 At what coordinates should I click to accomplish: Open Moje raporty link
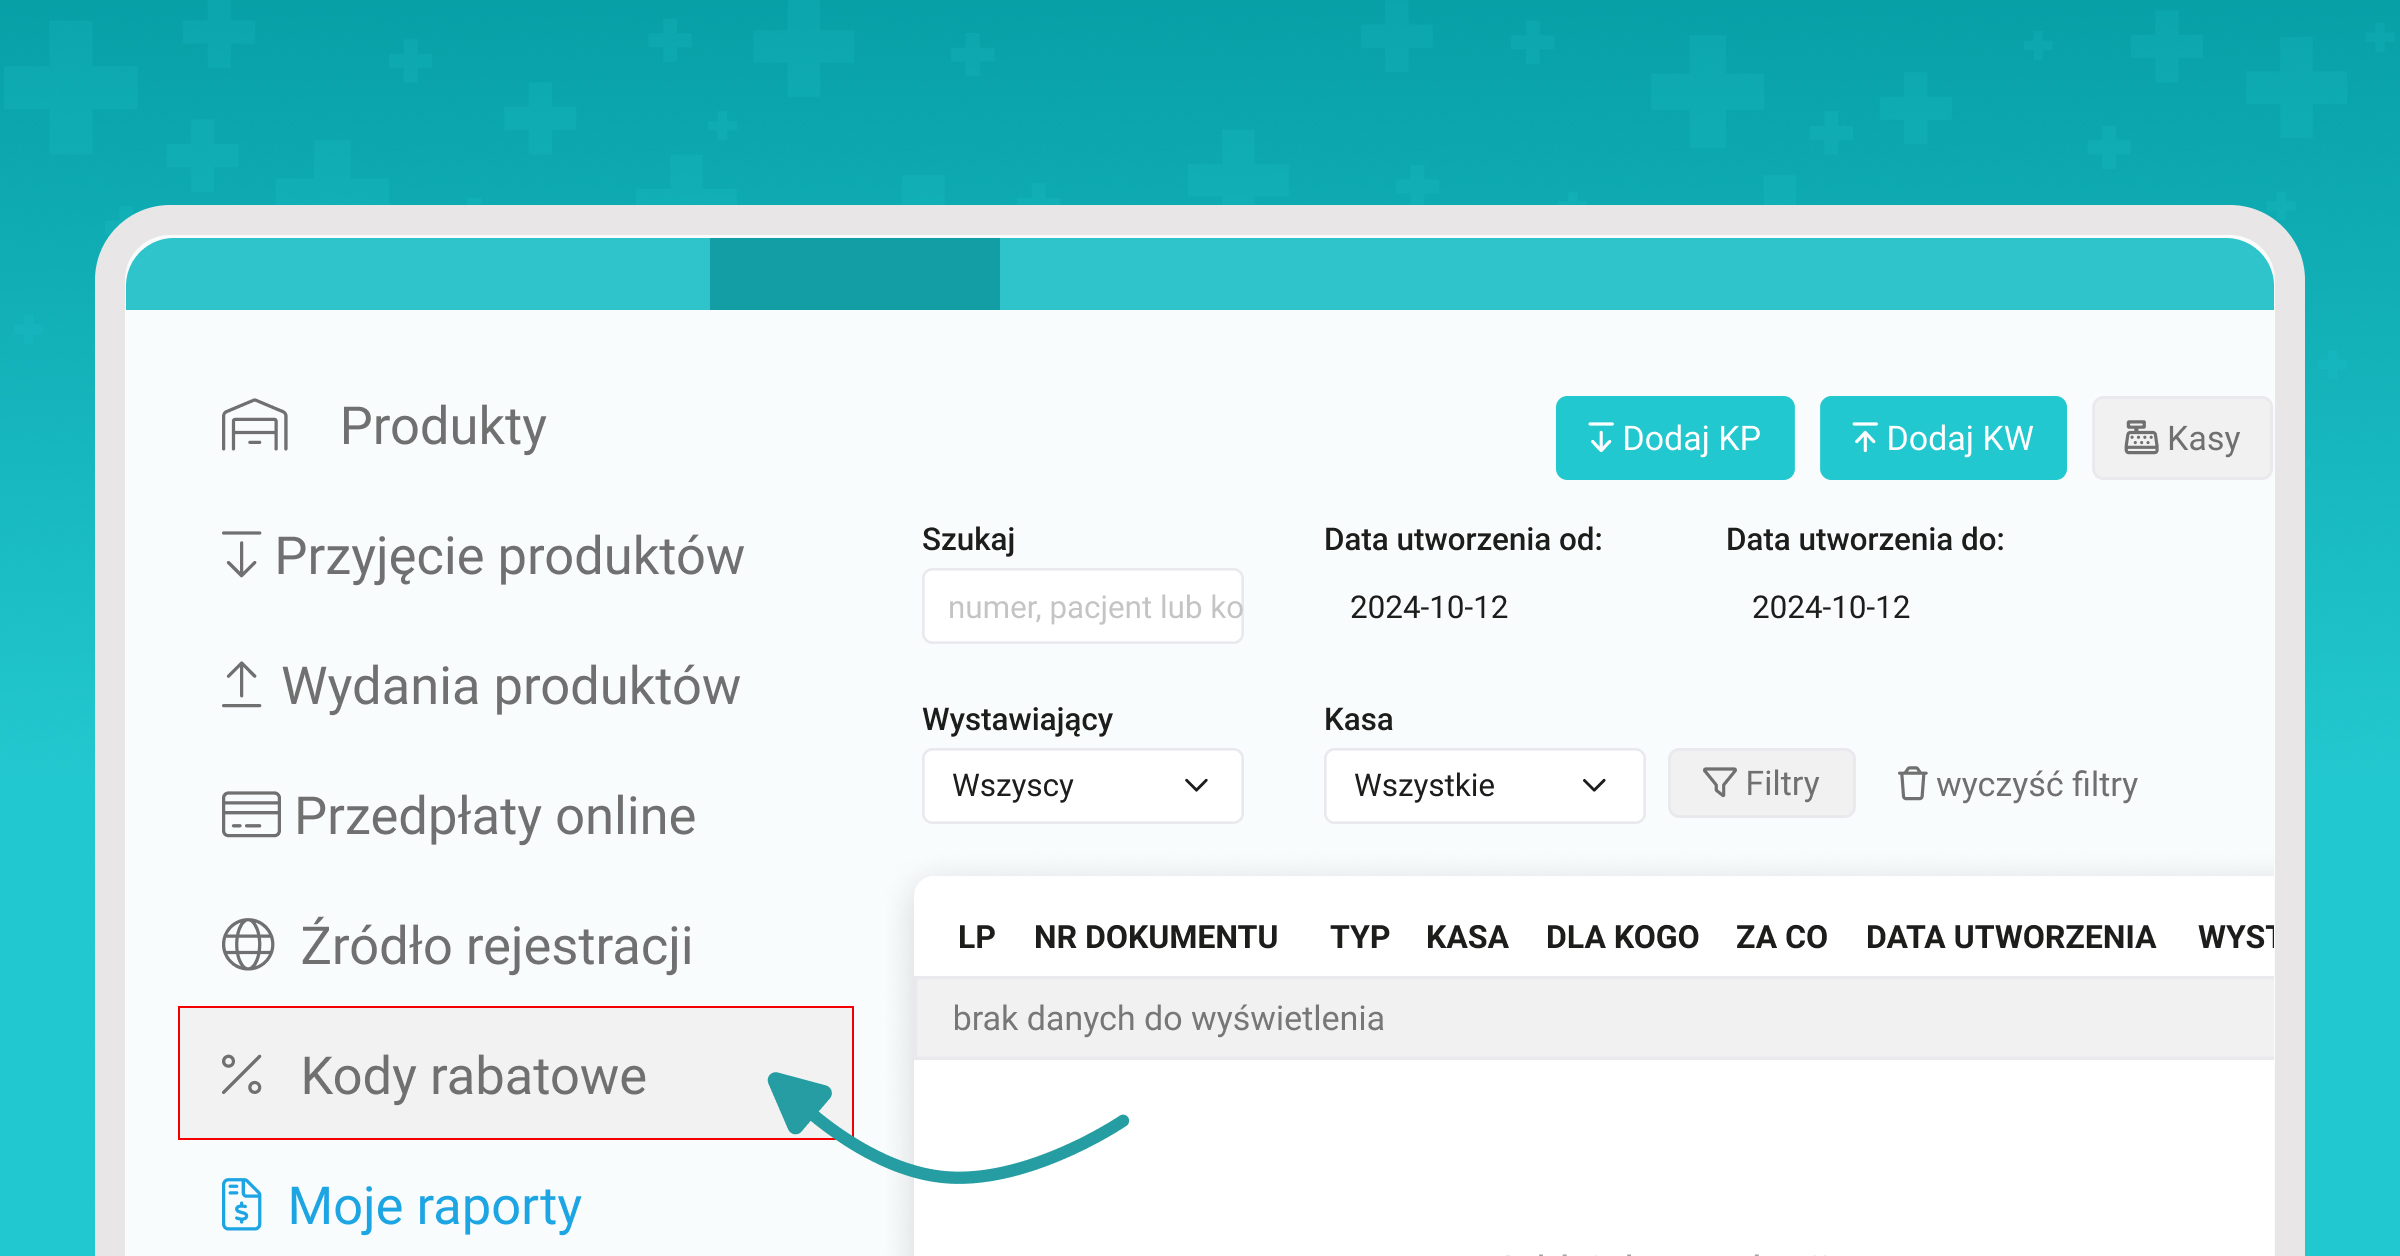[434, 1206]
